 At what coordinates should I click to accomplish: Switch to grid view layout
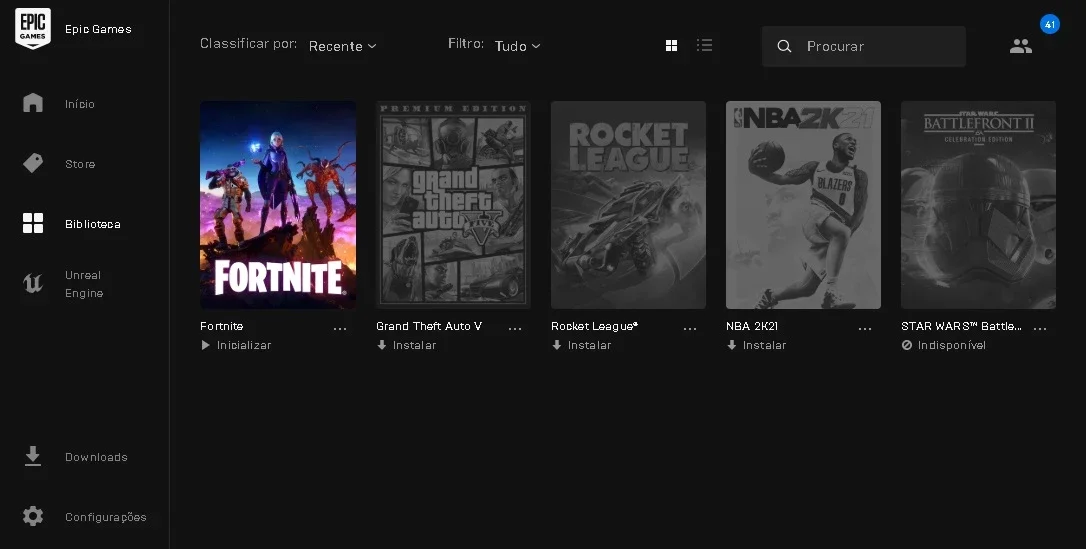pos(671,46)
